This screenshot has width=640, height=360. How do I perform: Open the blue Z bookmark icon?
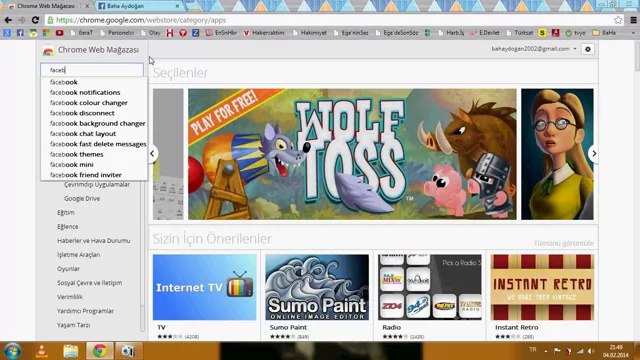[x=196, y=33]
